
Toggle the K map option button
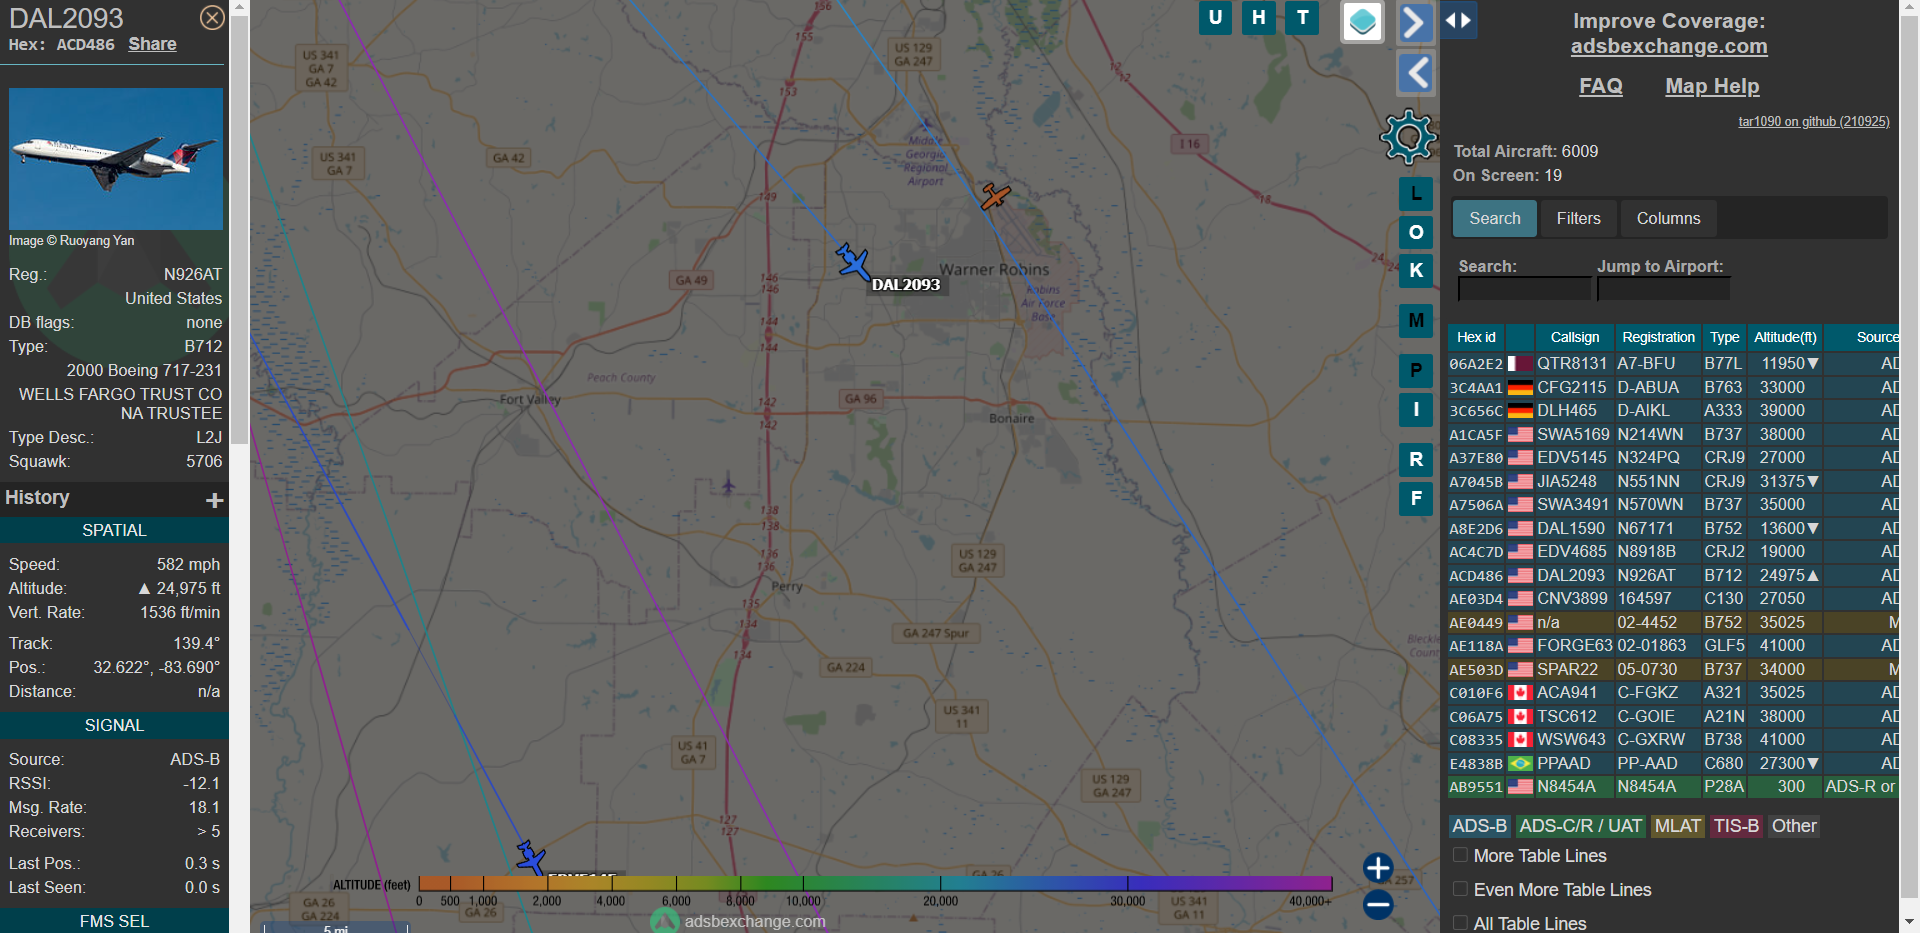(x=1416, y=270)
